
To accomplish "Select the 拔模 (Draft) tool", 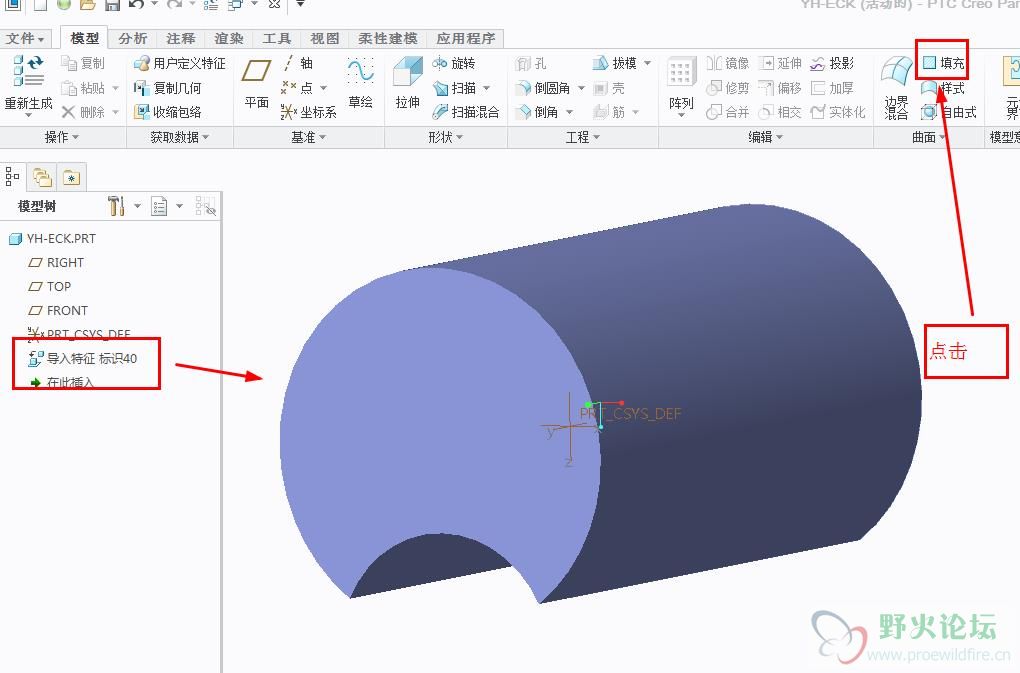I will [615, 63].
